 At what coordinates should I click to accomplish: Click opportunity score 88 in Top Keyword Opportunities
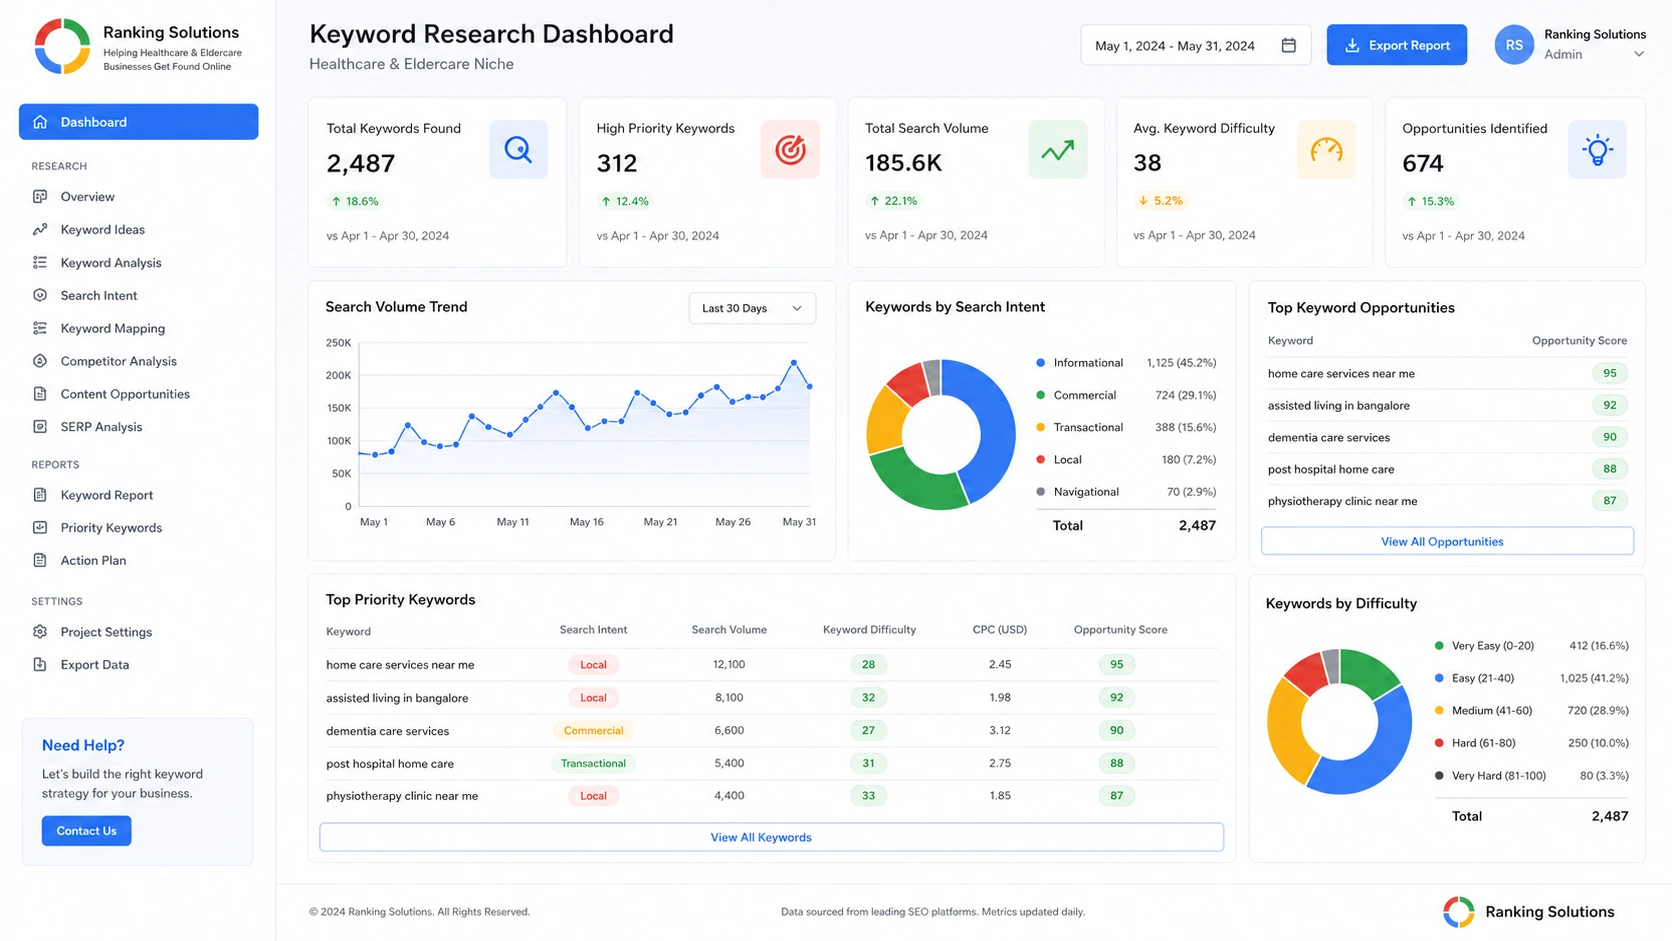(1609, 469)
